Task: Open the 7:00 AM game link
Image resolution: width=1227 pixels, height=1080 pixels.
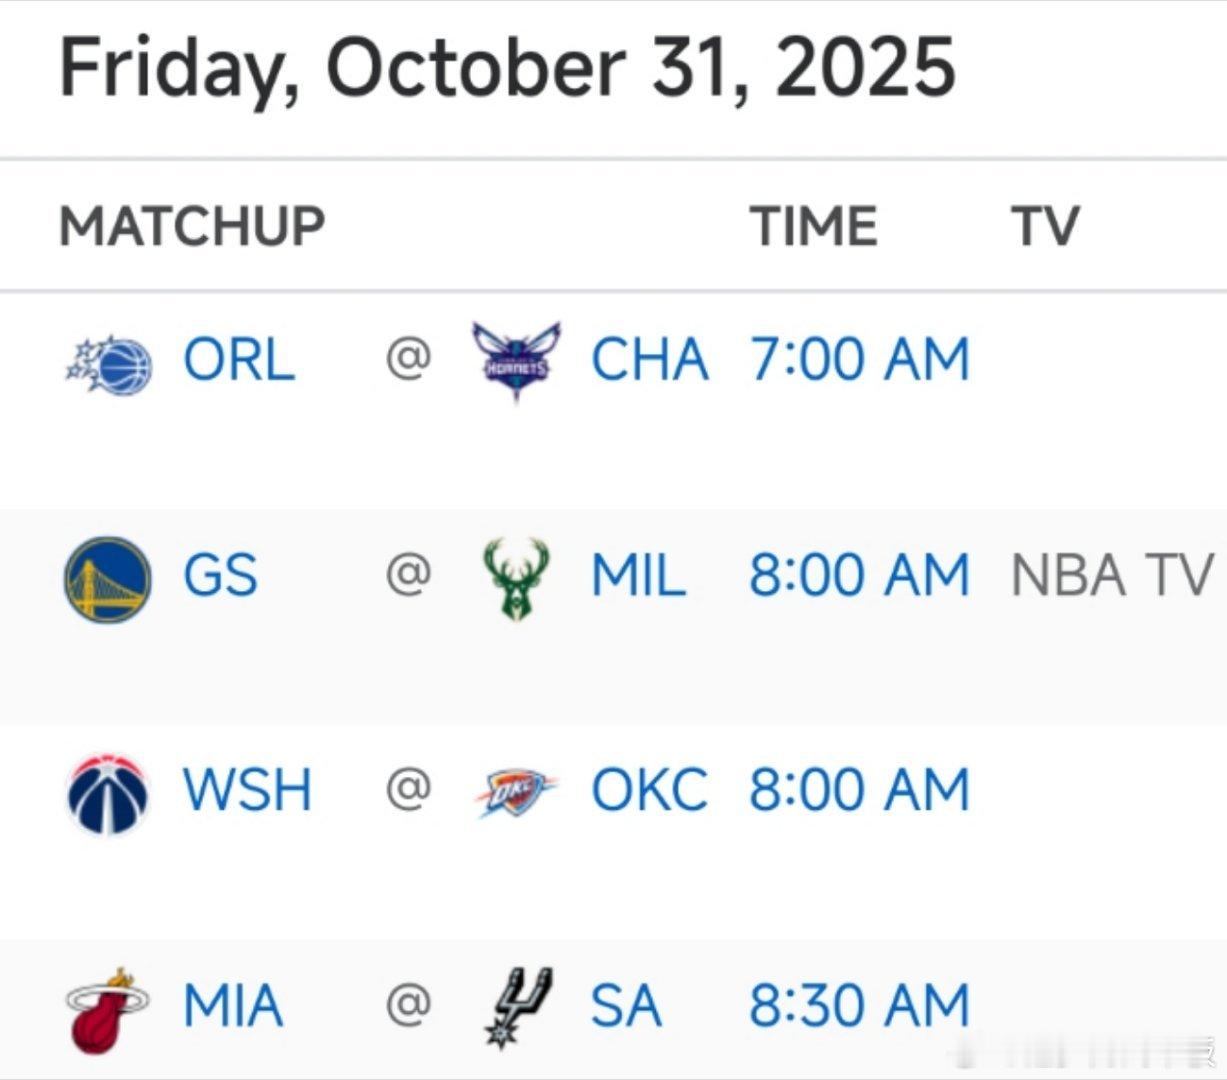Action: [x=859, y=360]
